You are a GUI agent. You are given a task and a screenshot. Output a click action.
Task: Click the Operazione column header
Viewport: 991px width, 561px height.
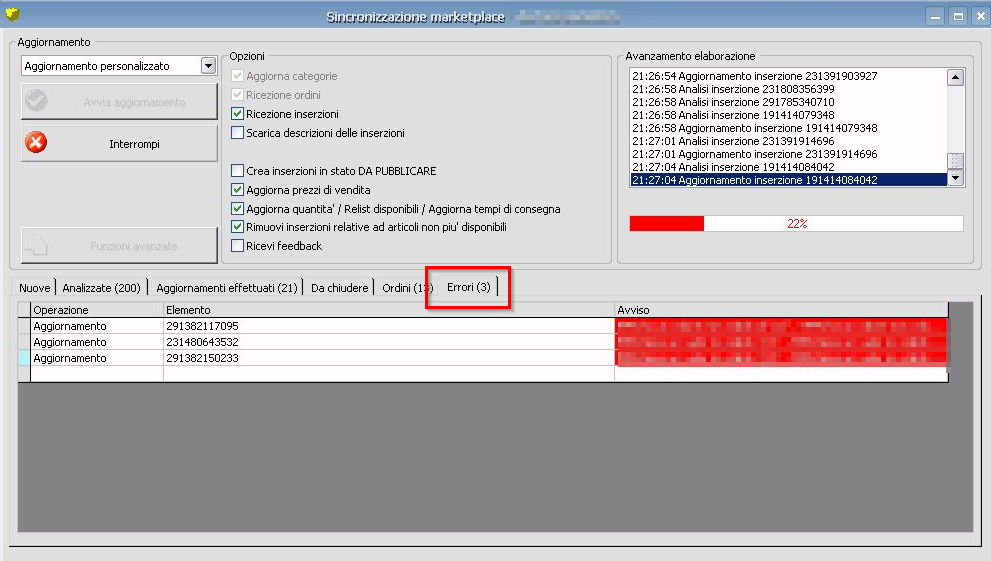97,310
